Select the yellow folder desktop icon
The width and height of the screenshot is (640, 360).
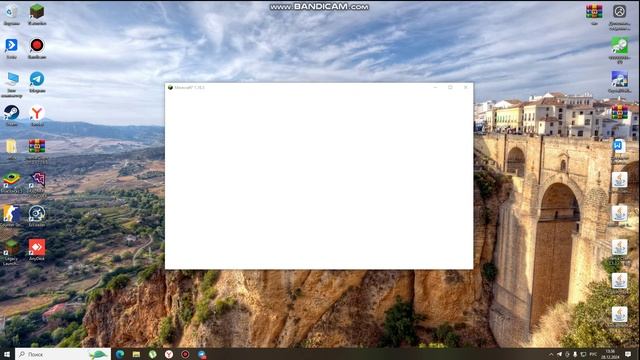pos(11,146)
